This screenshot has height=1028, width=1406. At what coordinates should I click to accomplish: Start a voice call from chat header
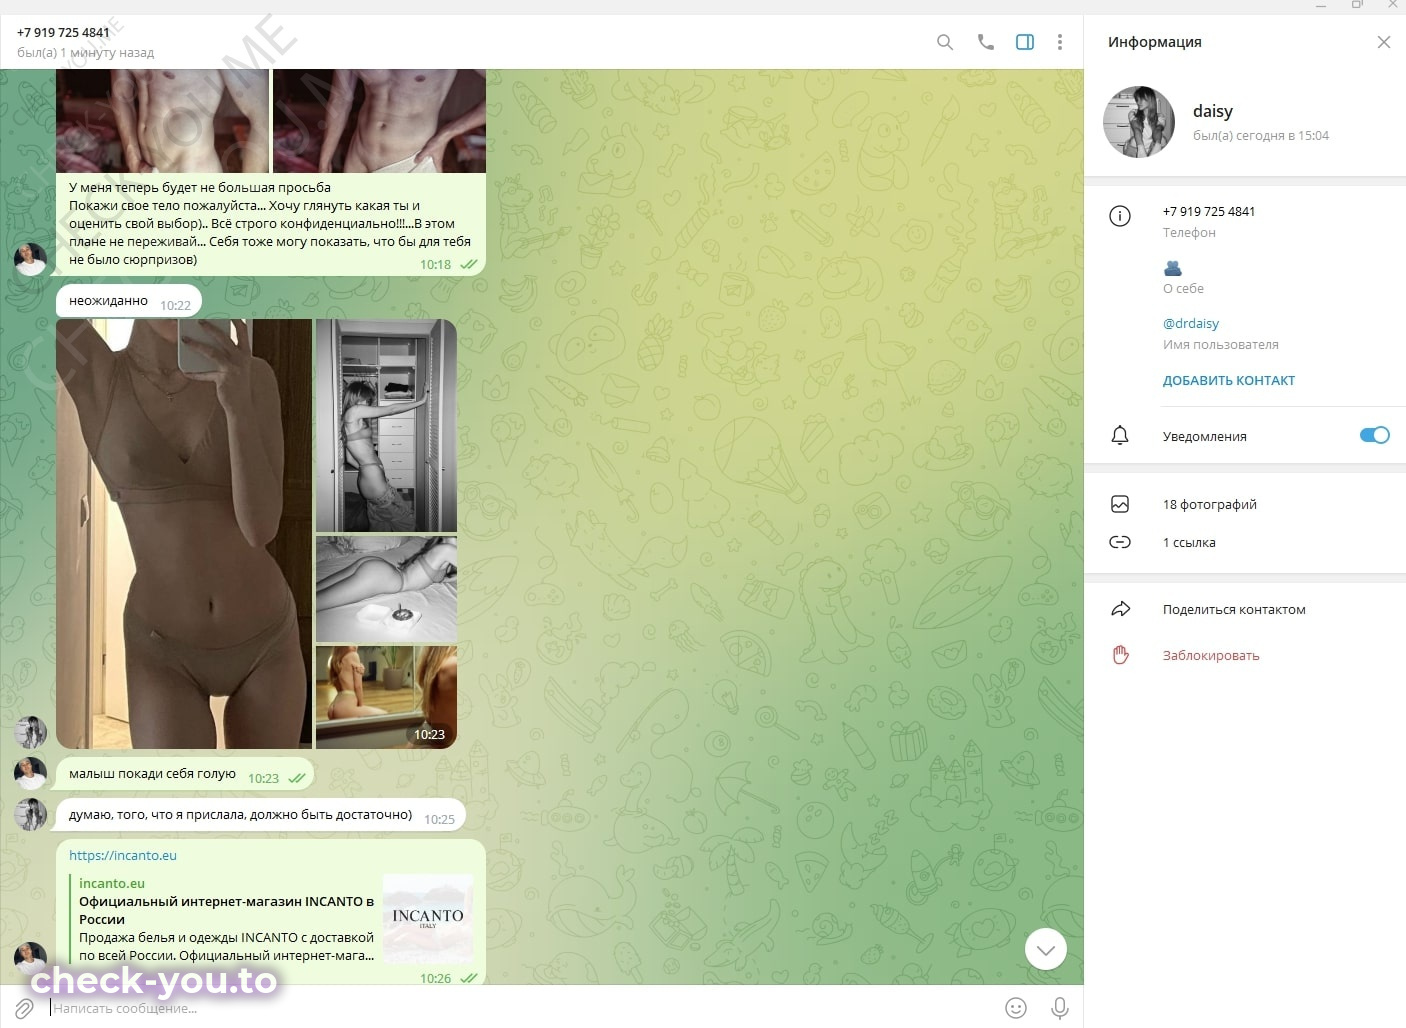click(986, 42)
